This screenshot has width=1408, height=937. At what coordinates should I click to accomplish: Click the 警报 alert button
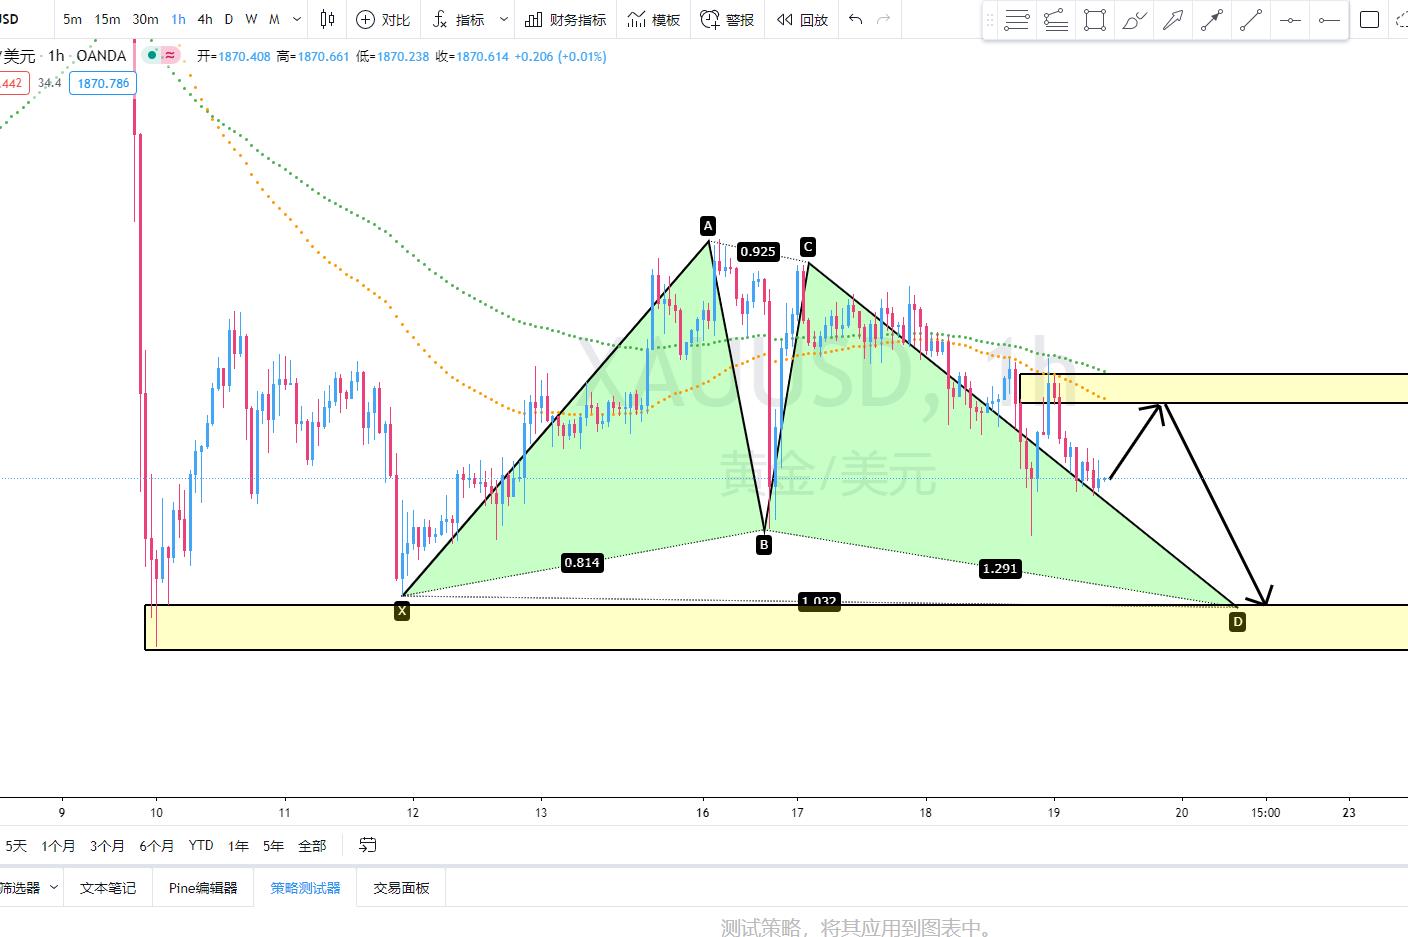(727, 19)
